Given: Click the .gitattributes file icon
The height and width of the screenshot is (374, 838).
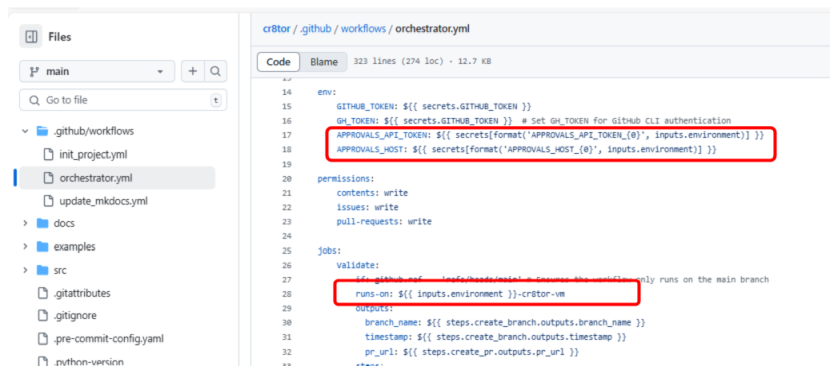Looking at the screenshot, I should pyautogui.click(x=42, y=293).
